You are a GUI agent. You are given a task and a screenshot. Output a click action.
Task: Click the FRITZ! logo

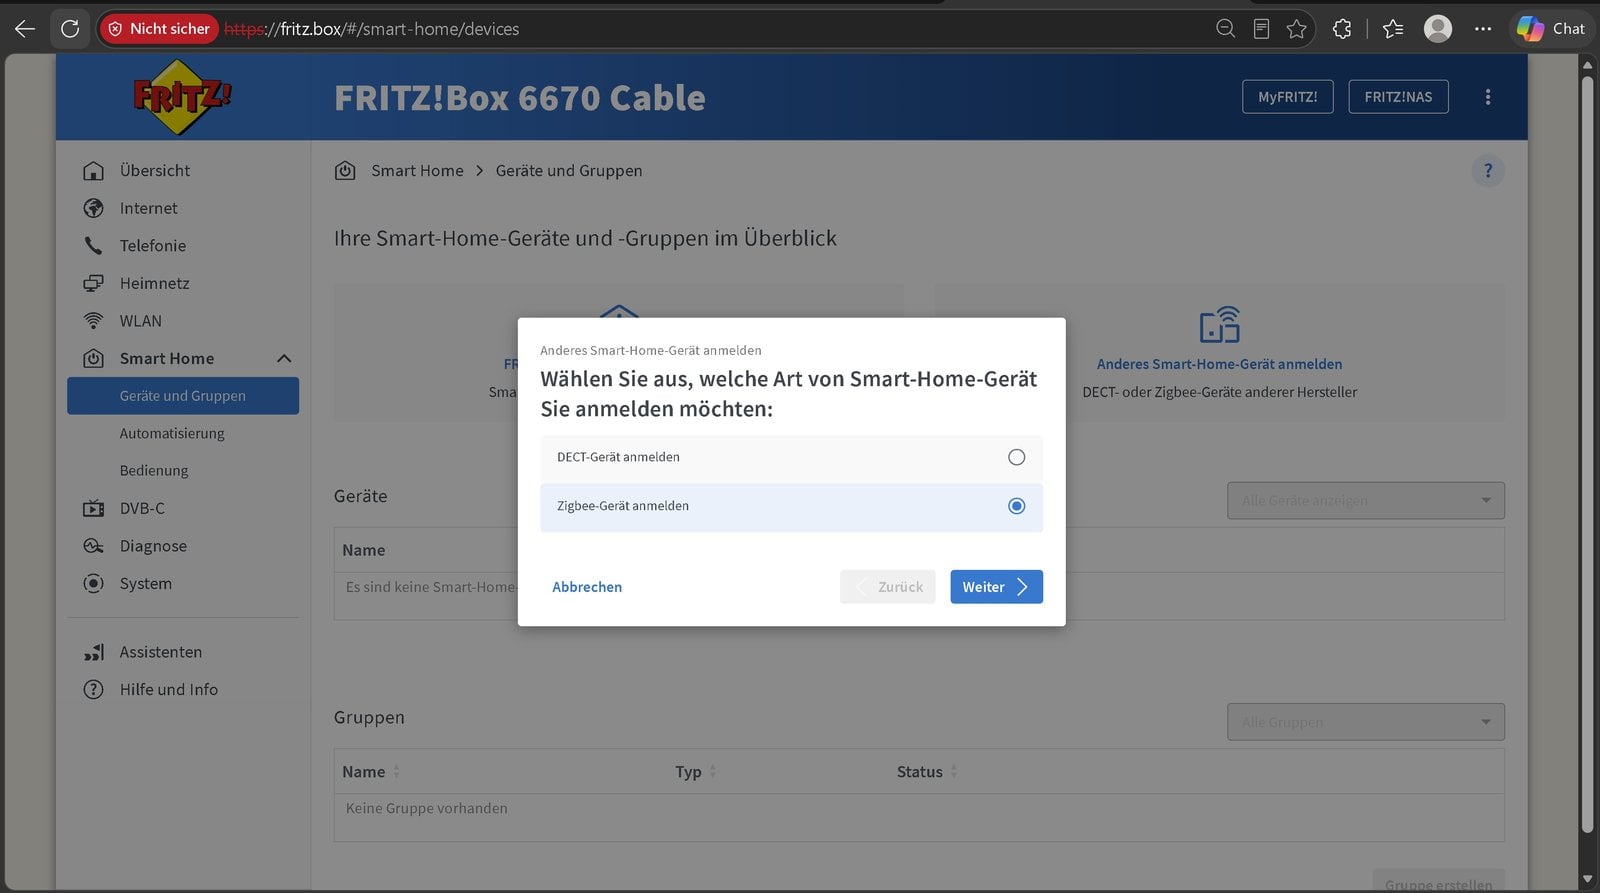click(x=182, y=97)
